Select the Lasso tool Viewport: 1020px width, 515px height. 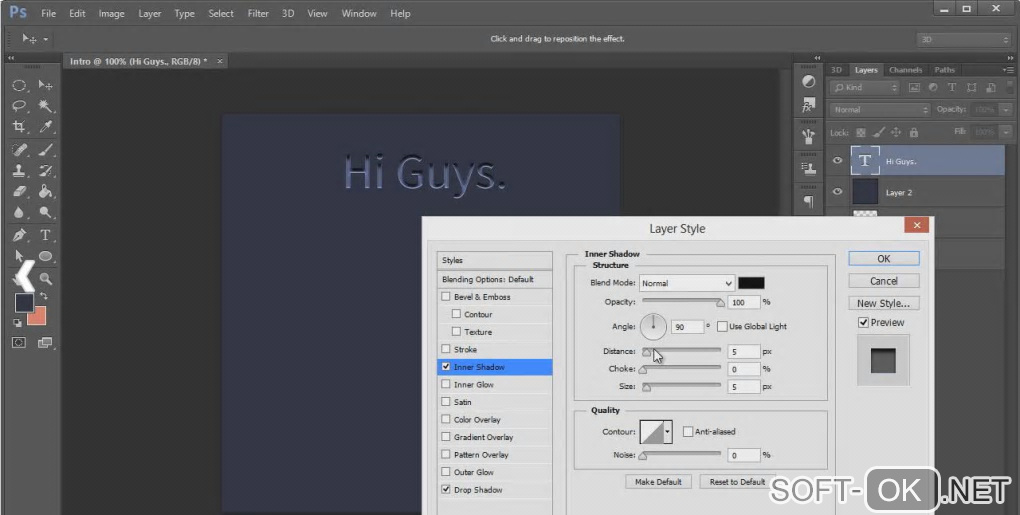coord(19,106)
